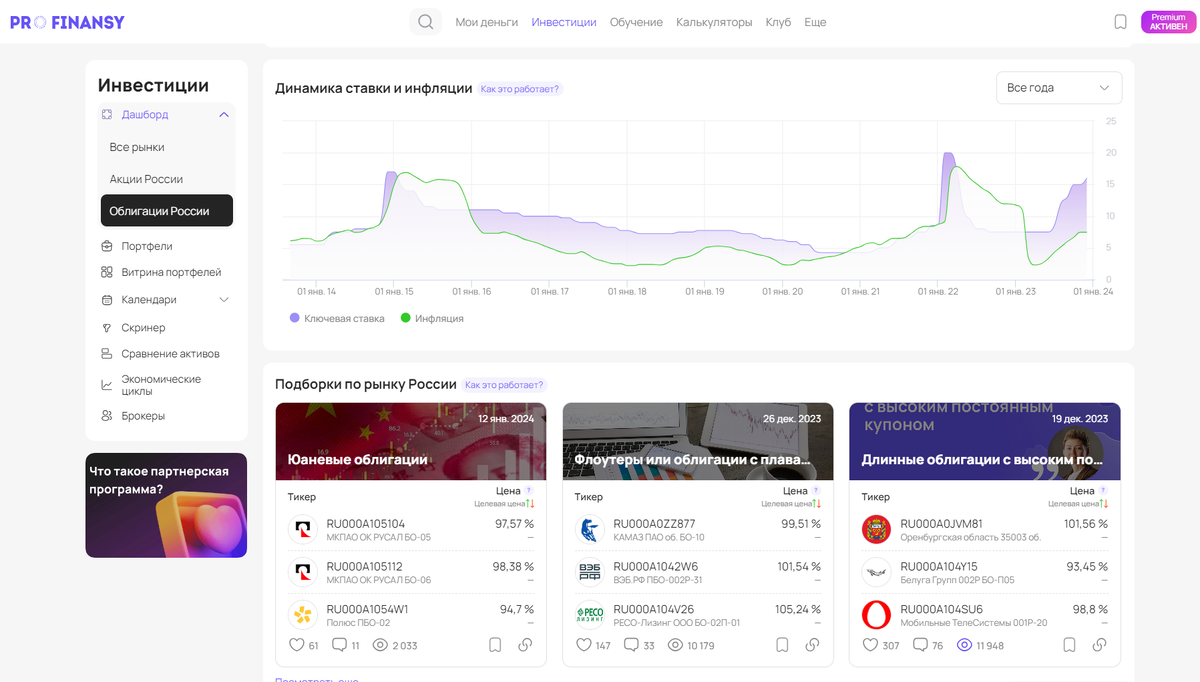Screen dimensions: 1200x682
Task: Open the search magnifier icon
Action: point(426,22)
